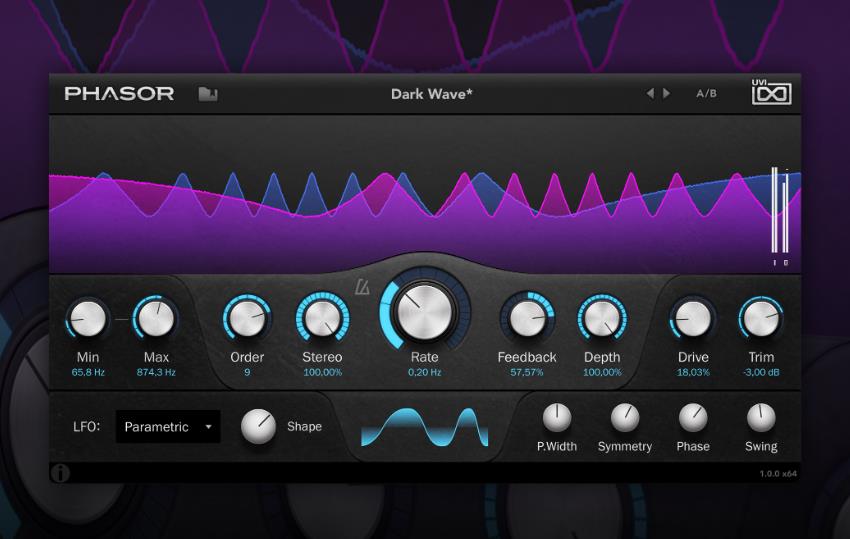The width and height of the screenshot is (850, 539).
Task: Open the LFO Parametric dropdown
Action: tap(168, 427)
